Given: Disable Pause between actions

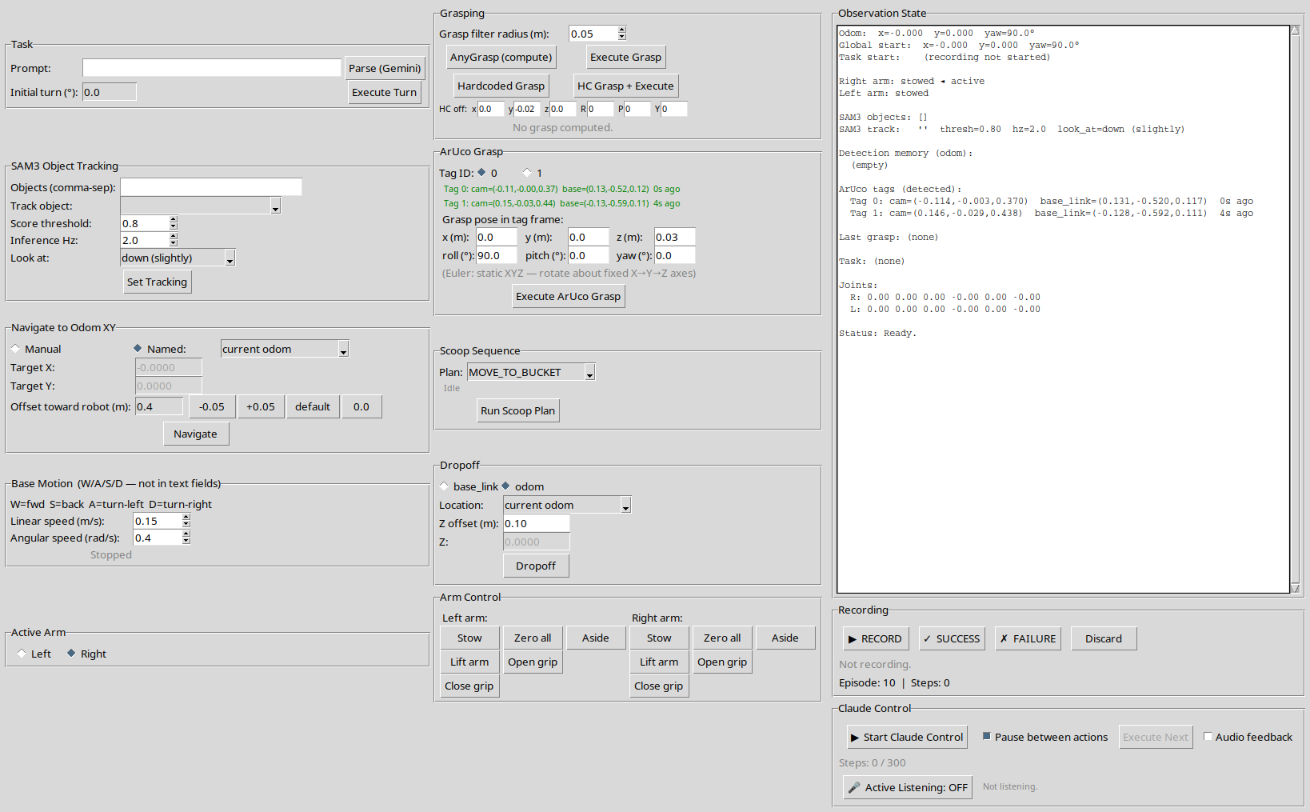Looking at the screenshot, I should pyautogui.click(x=988, y=736).
